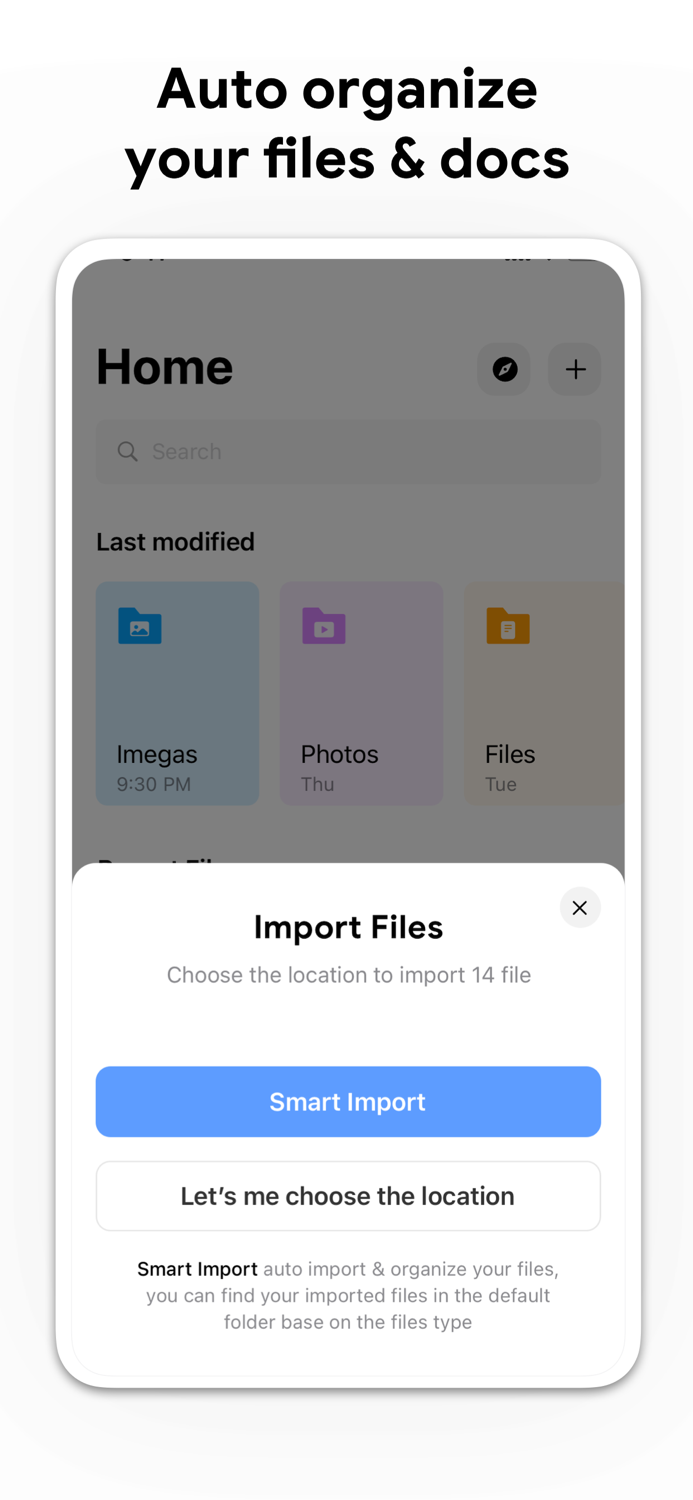This screenshot has height=1500, width=693.
Task: Open the Photos folder
Action: [361, 693]
